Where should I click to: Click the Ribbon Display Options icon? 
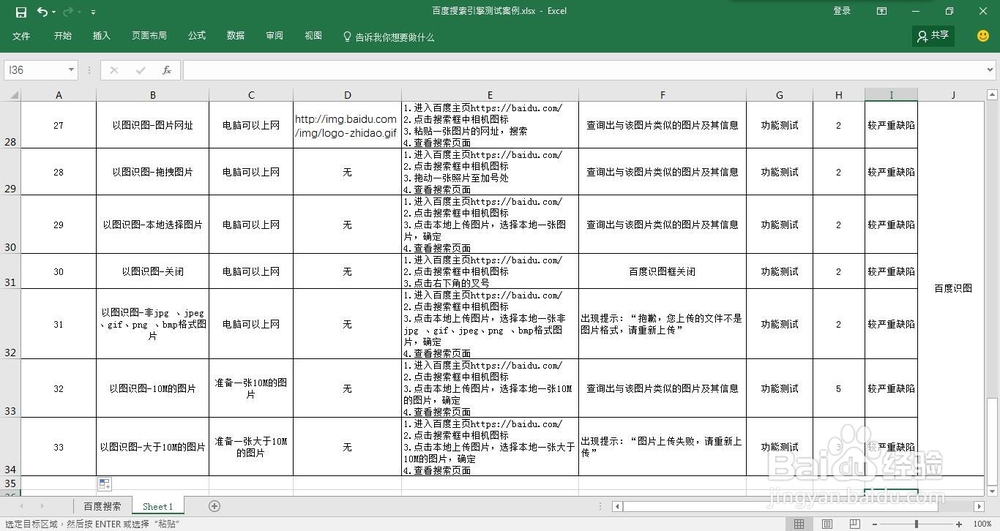[882, 11]
